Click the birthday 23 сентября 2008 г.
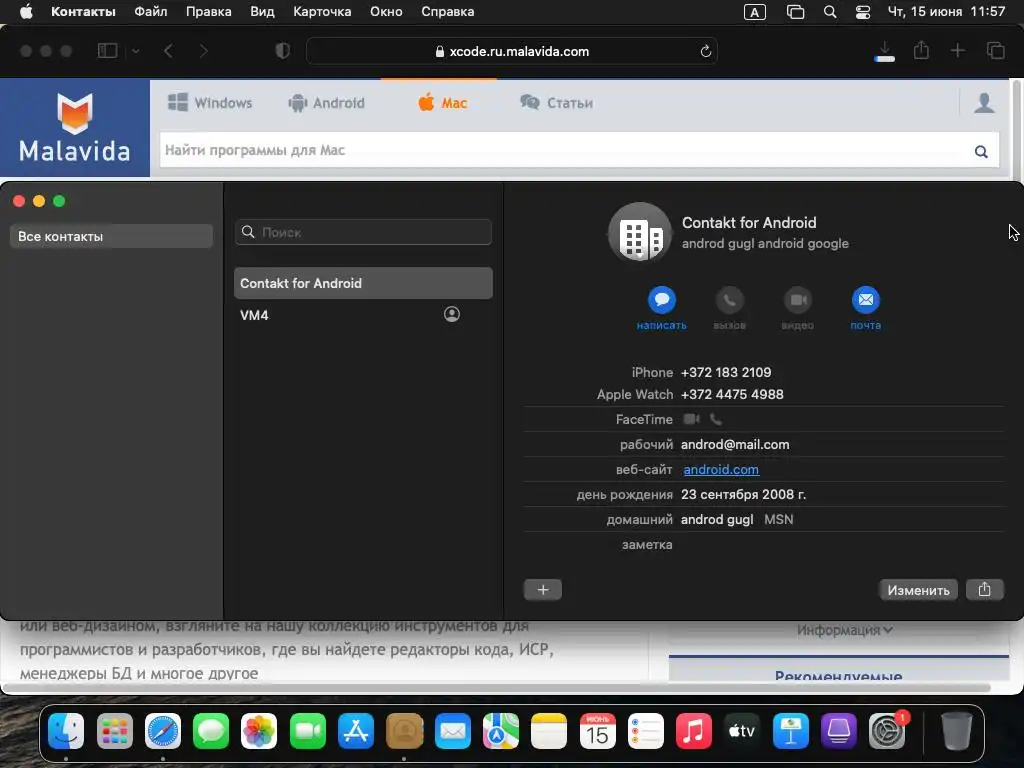The image size is (1024, 768). (x=743, y=494)
